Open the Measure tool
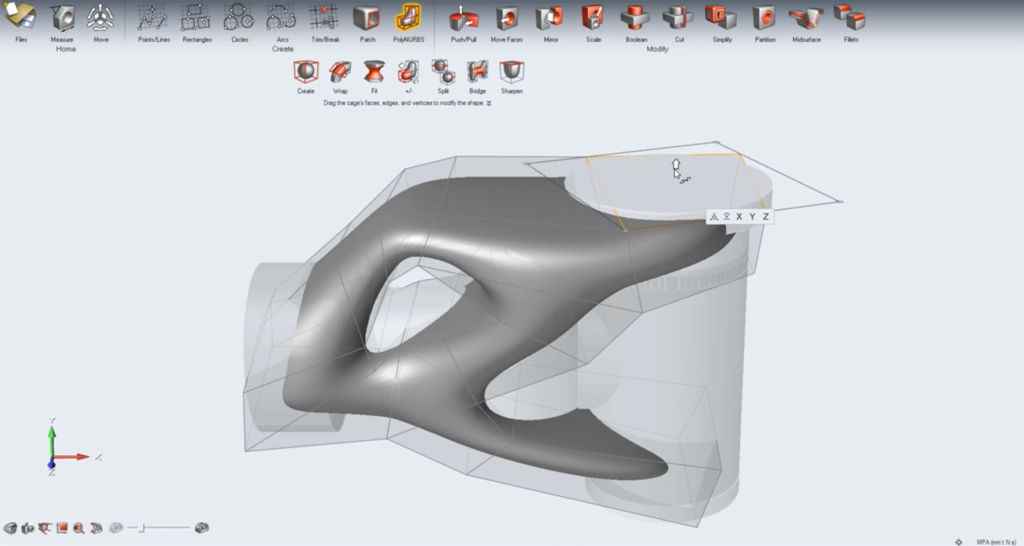Viewport: 1024px width, 546px height. tap(62, 18)
